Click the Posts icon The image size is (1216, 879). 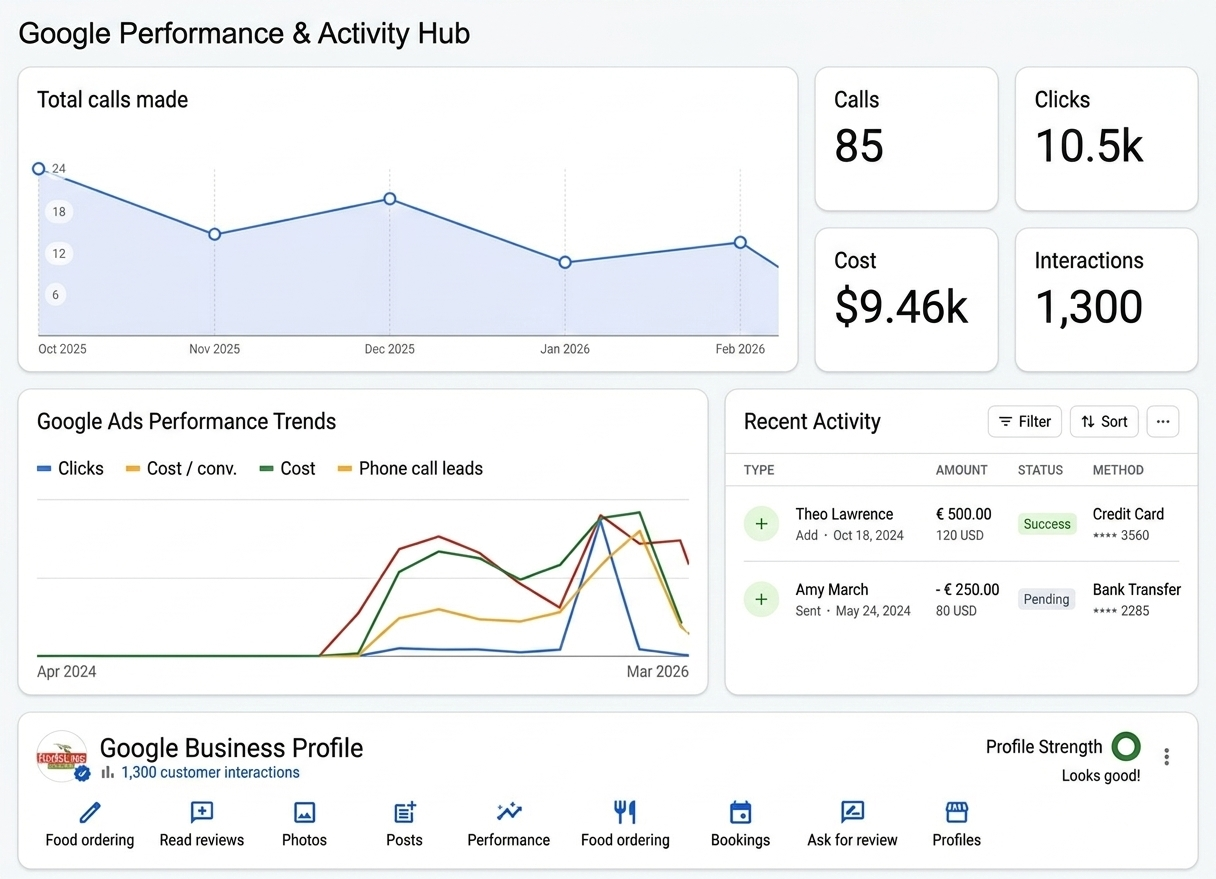(404, 812)
